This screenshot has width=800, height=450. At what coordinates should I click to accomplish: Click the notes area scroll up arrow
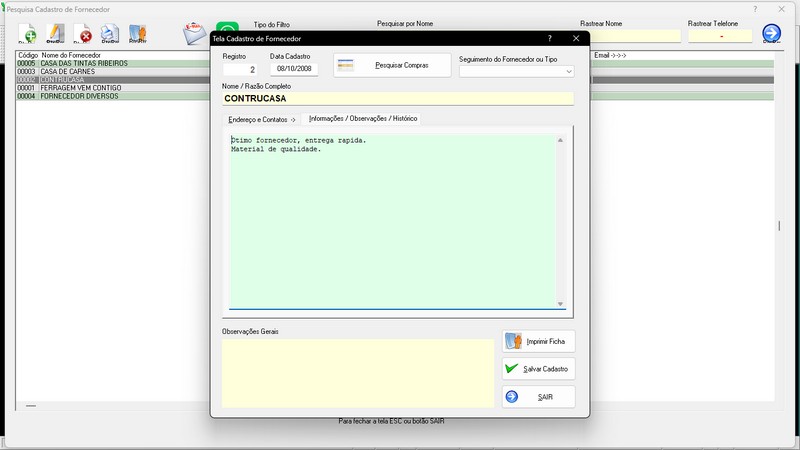pos(560,140)
